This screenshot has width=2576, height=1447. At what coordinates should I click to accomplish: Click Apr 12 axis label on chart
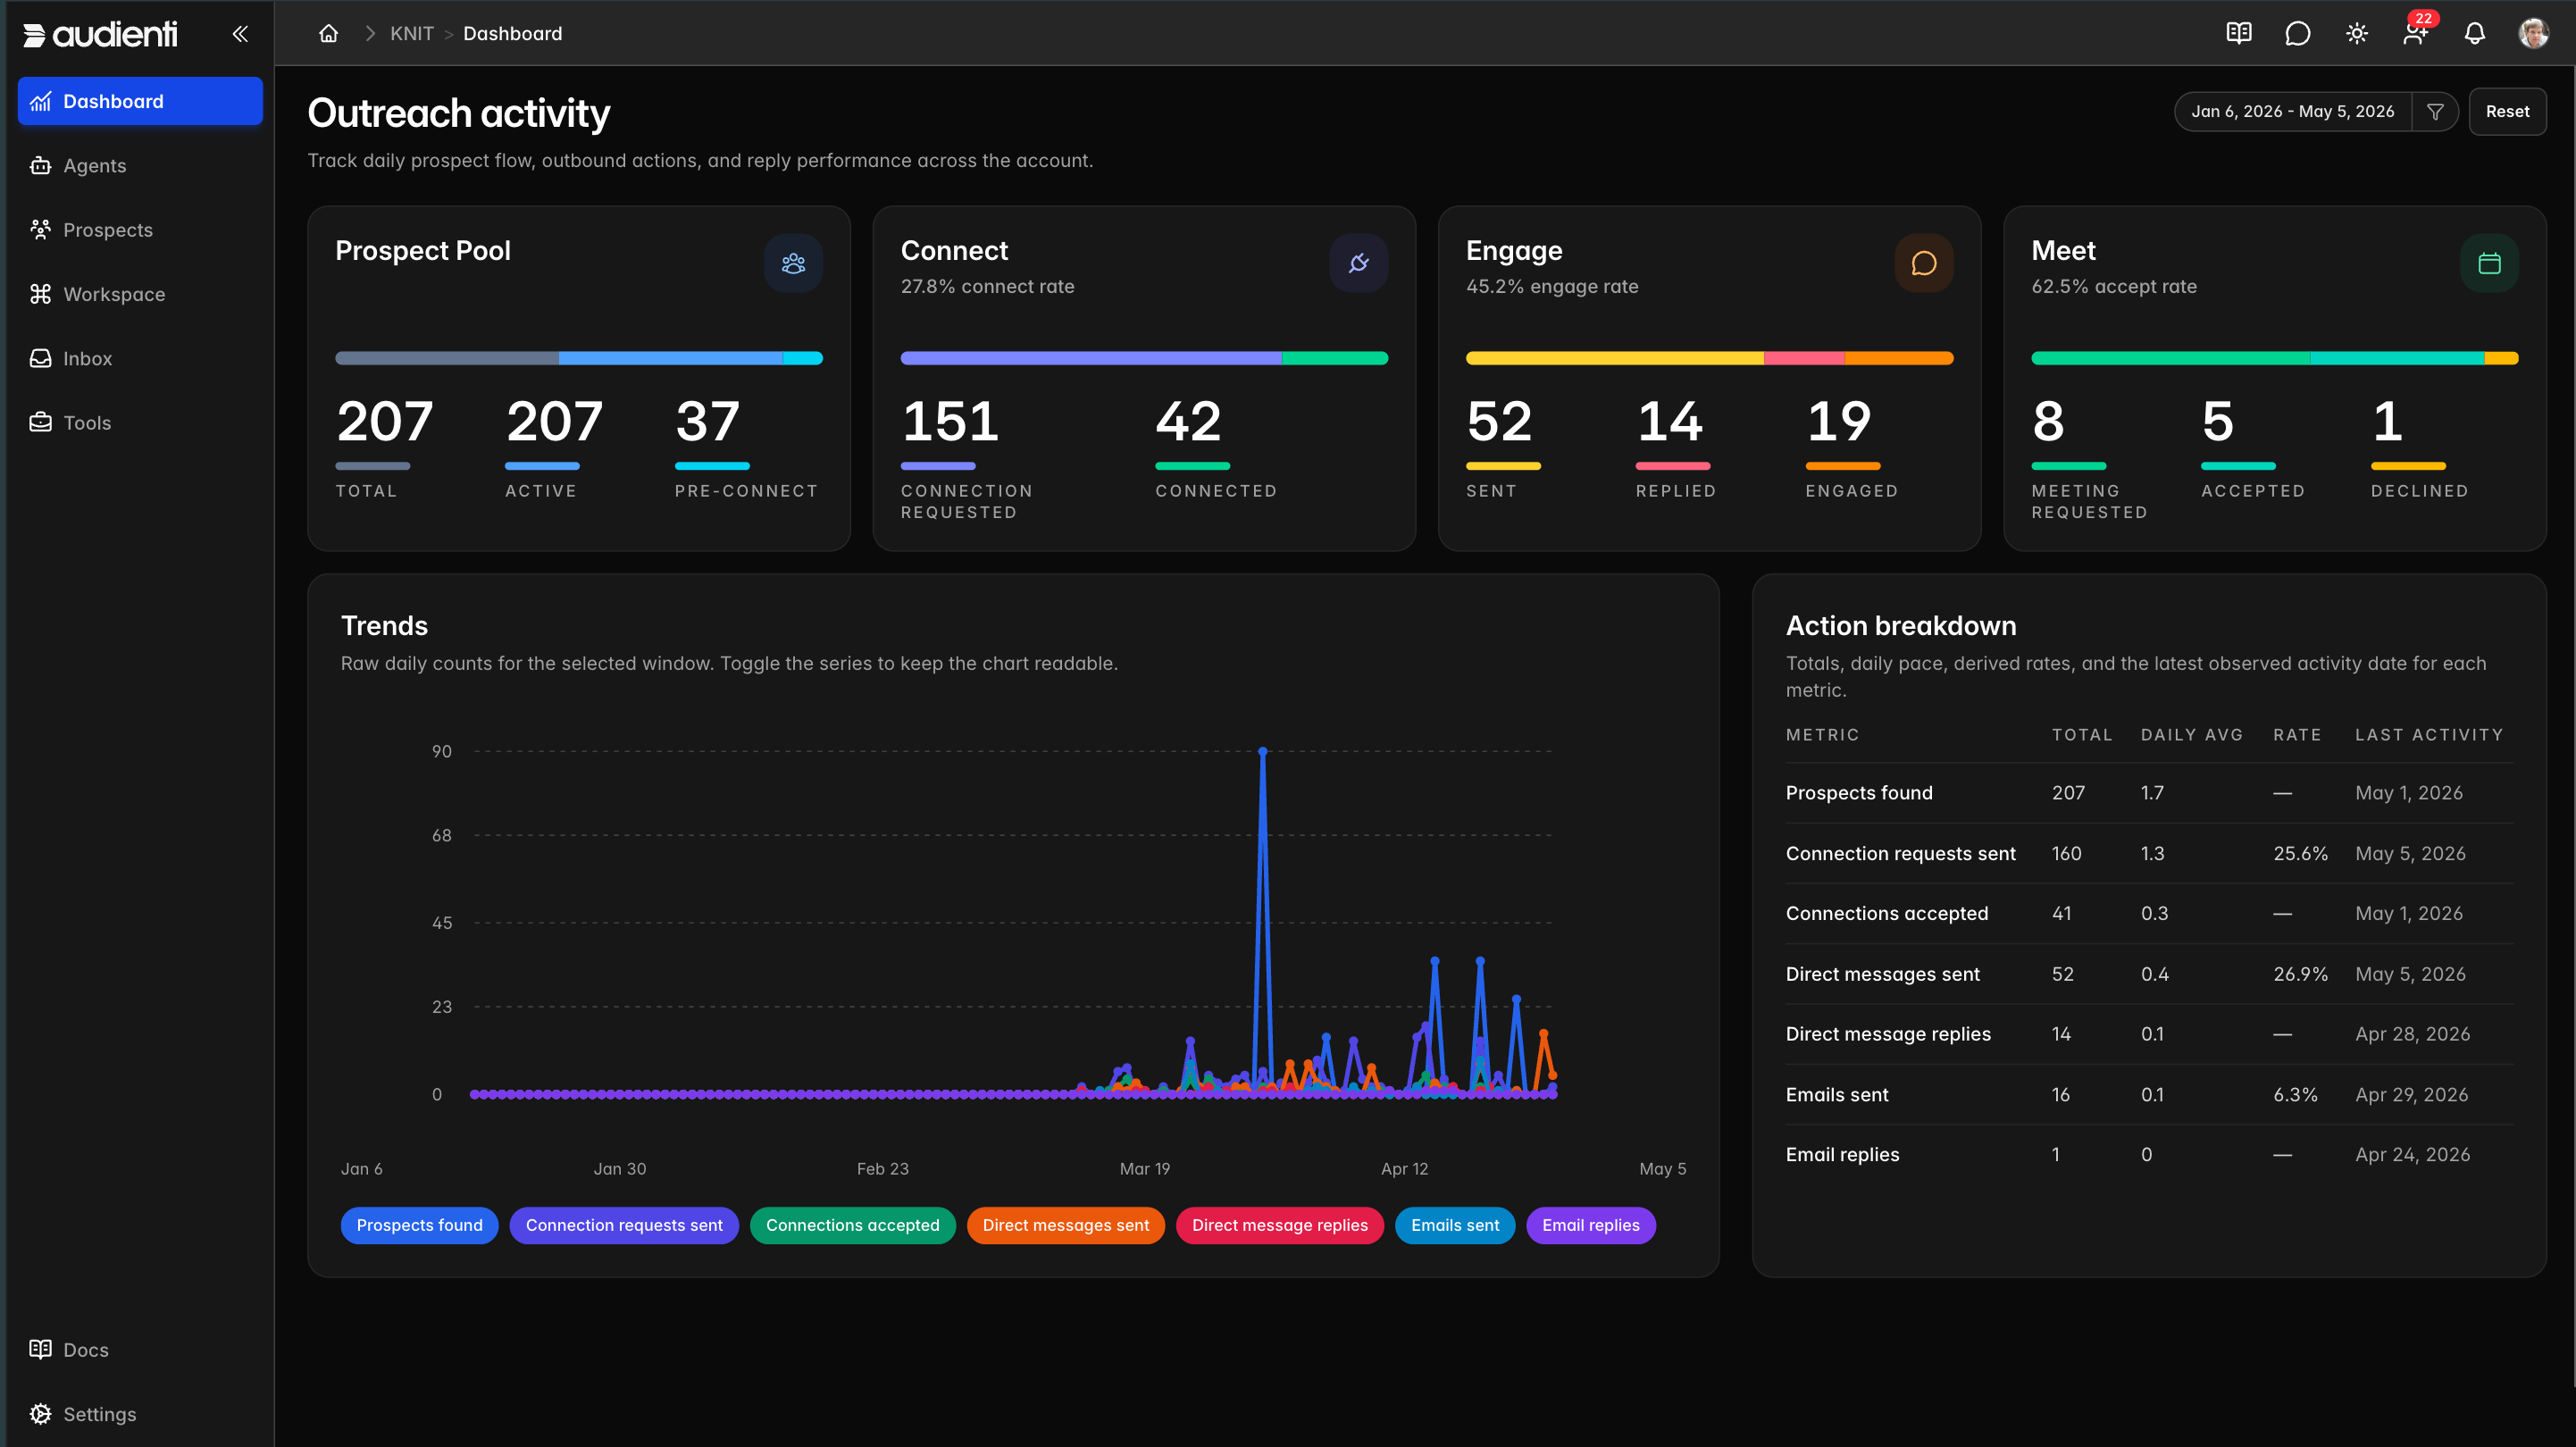(1404, 1169)
